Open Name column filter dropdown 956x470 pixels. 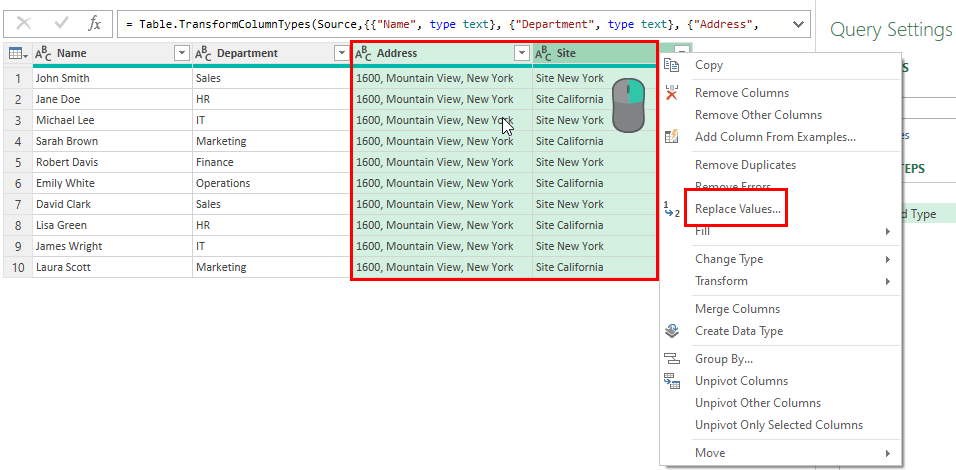tap(182, 54)
